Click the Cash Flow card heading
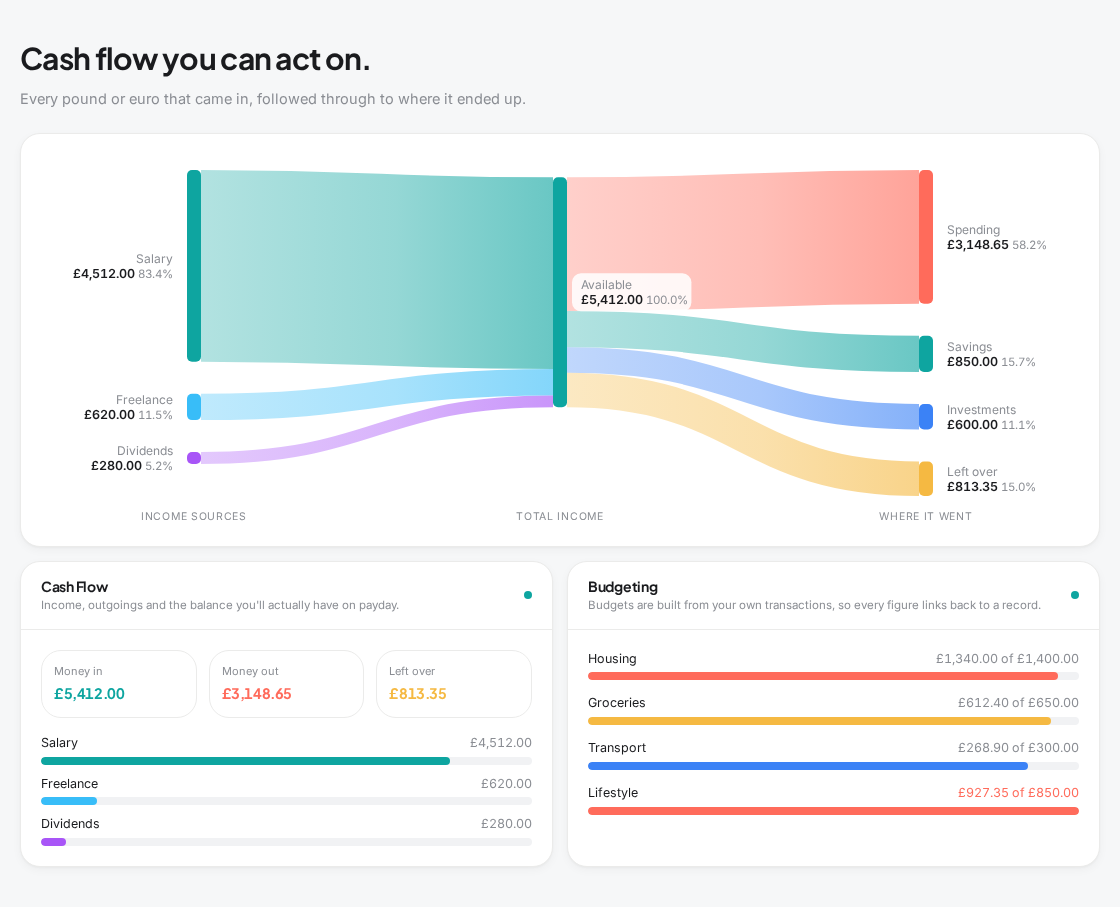The width and height of the screenshot is (1120, 907). [74, 587]
